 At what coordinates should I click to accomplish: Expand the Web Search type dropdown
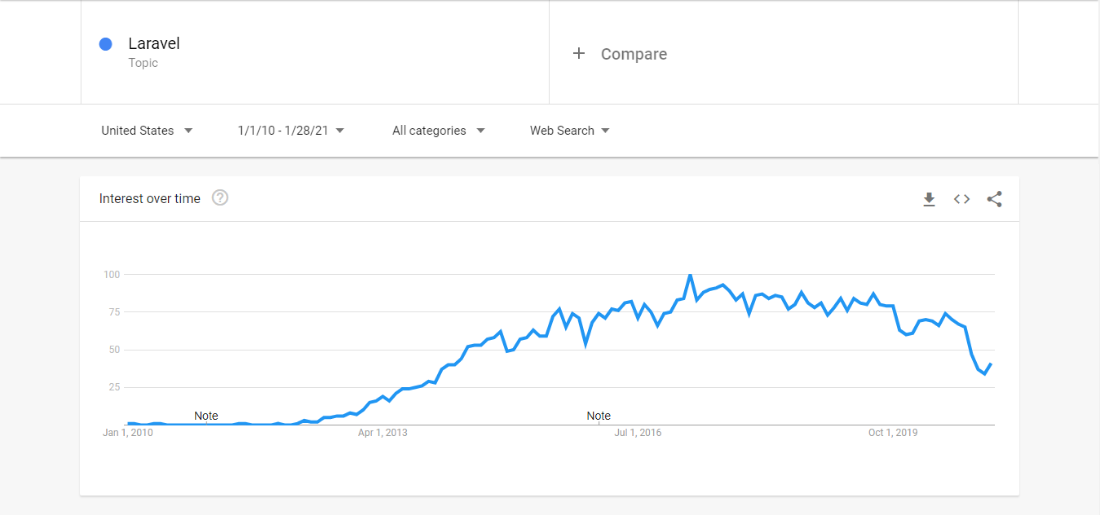570,131
